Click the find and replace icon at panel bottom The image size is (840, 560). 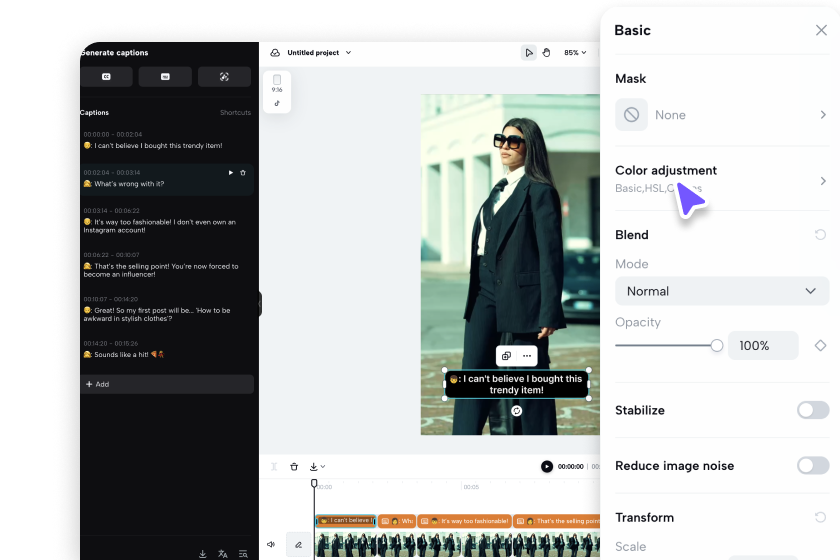click(x=243, y=554)
